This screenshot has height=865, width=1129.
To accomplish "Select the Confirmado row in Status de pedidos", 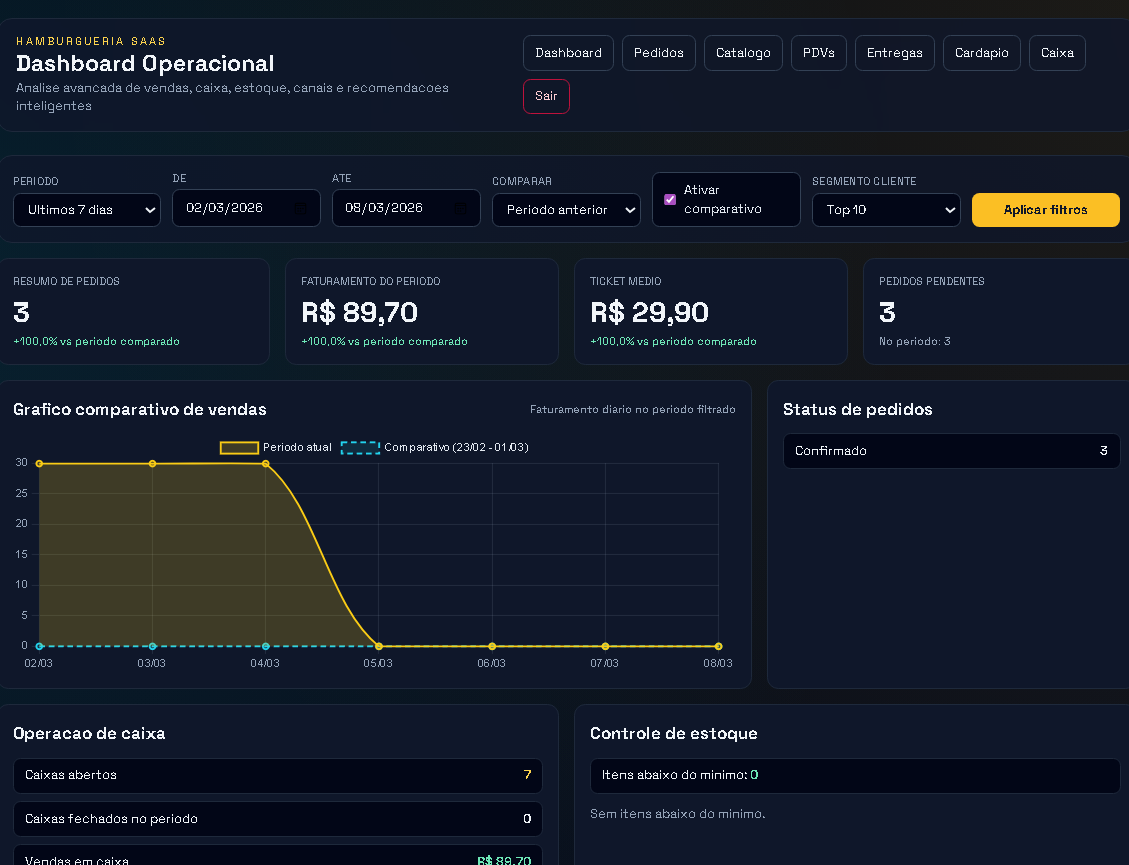I will tap(951, 451).
